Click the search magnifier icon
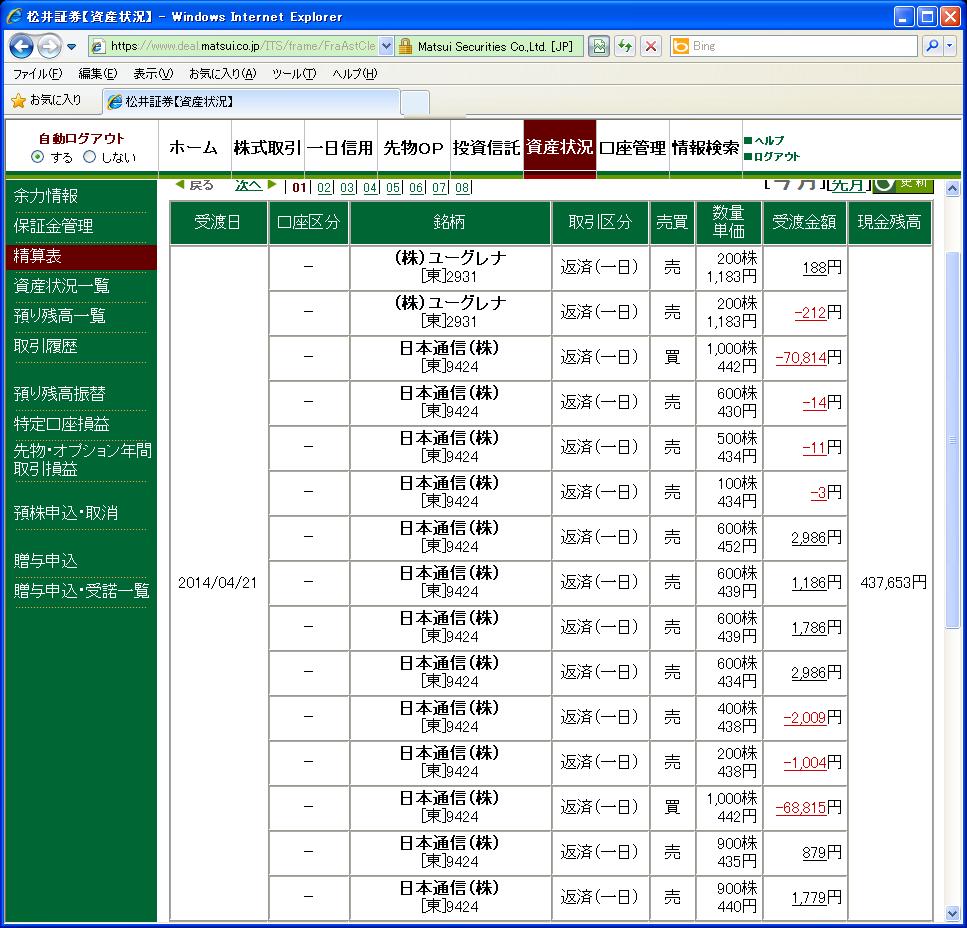The image size is (967, 928). pyautogui.click(x=931, y=46)
